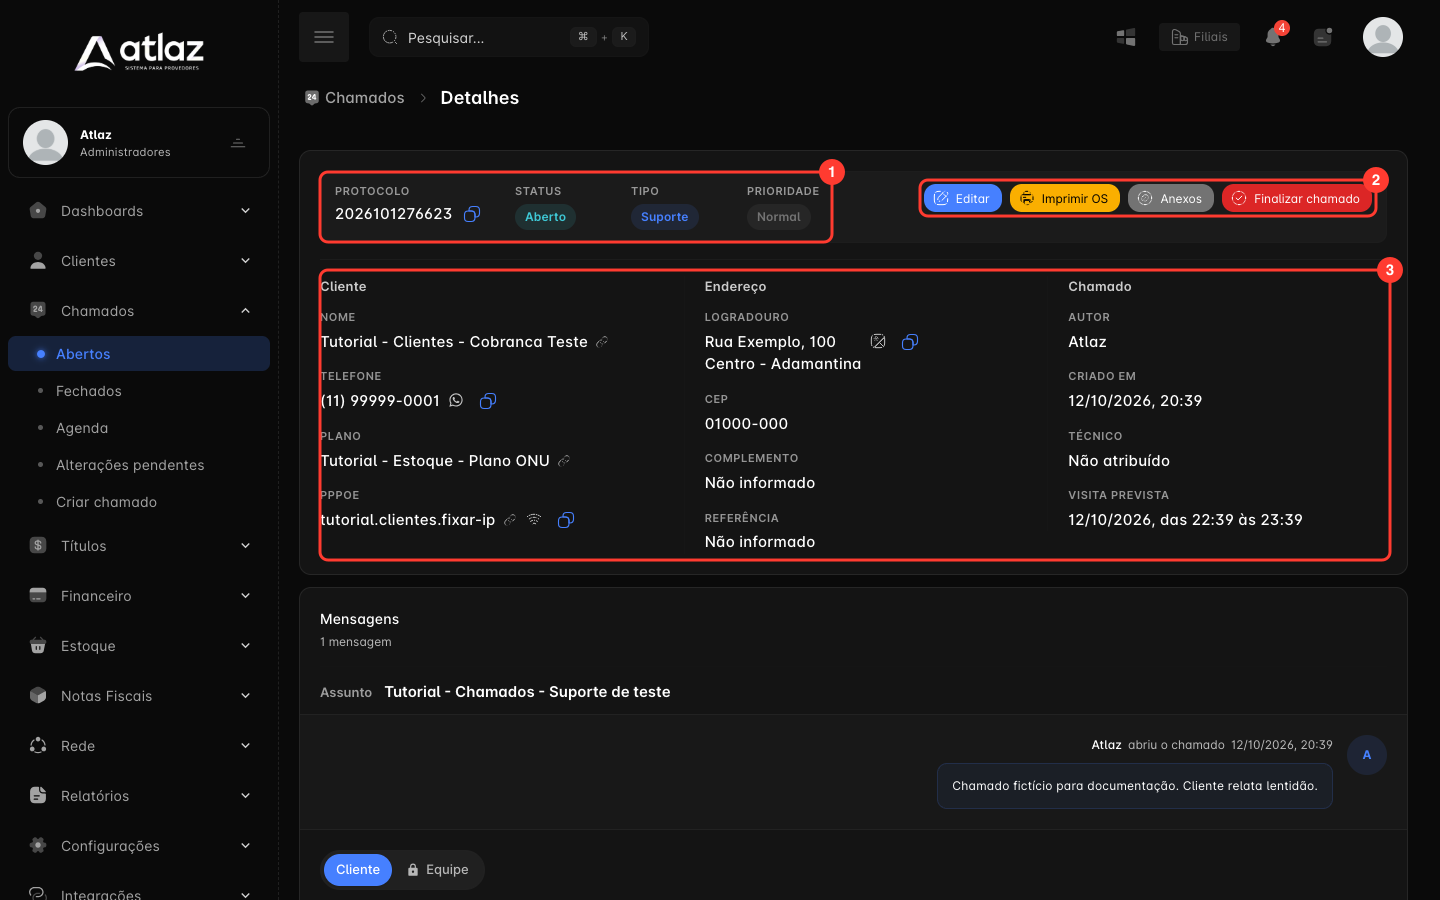Expand the Dashboards menu
The image size is (1440, 900).
point(139,211)
